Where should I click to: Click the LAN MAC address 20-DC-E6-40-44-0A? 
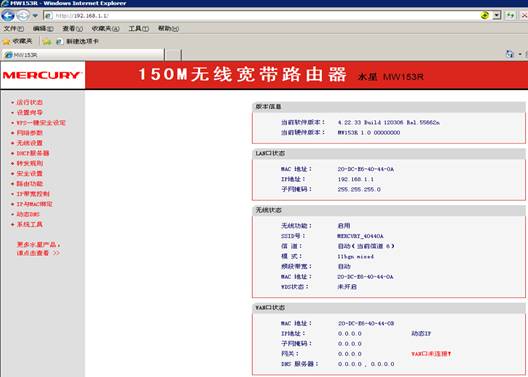[x=366, y=169]
